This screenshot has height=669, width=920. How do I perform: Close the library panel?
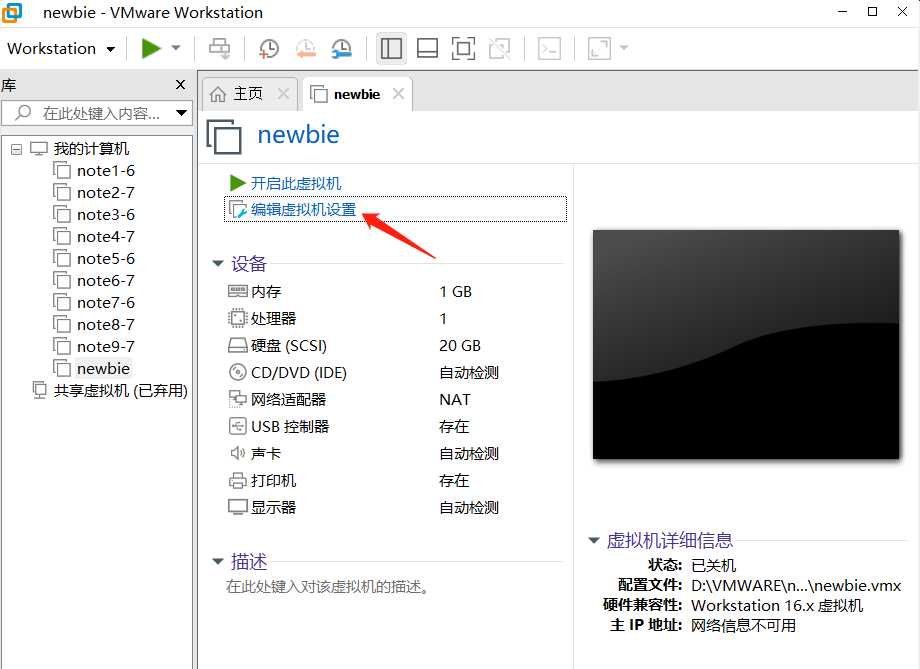point(181,85)
